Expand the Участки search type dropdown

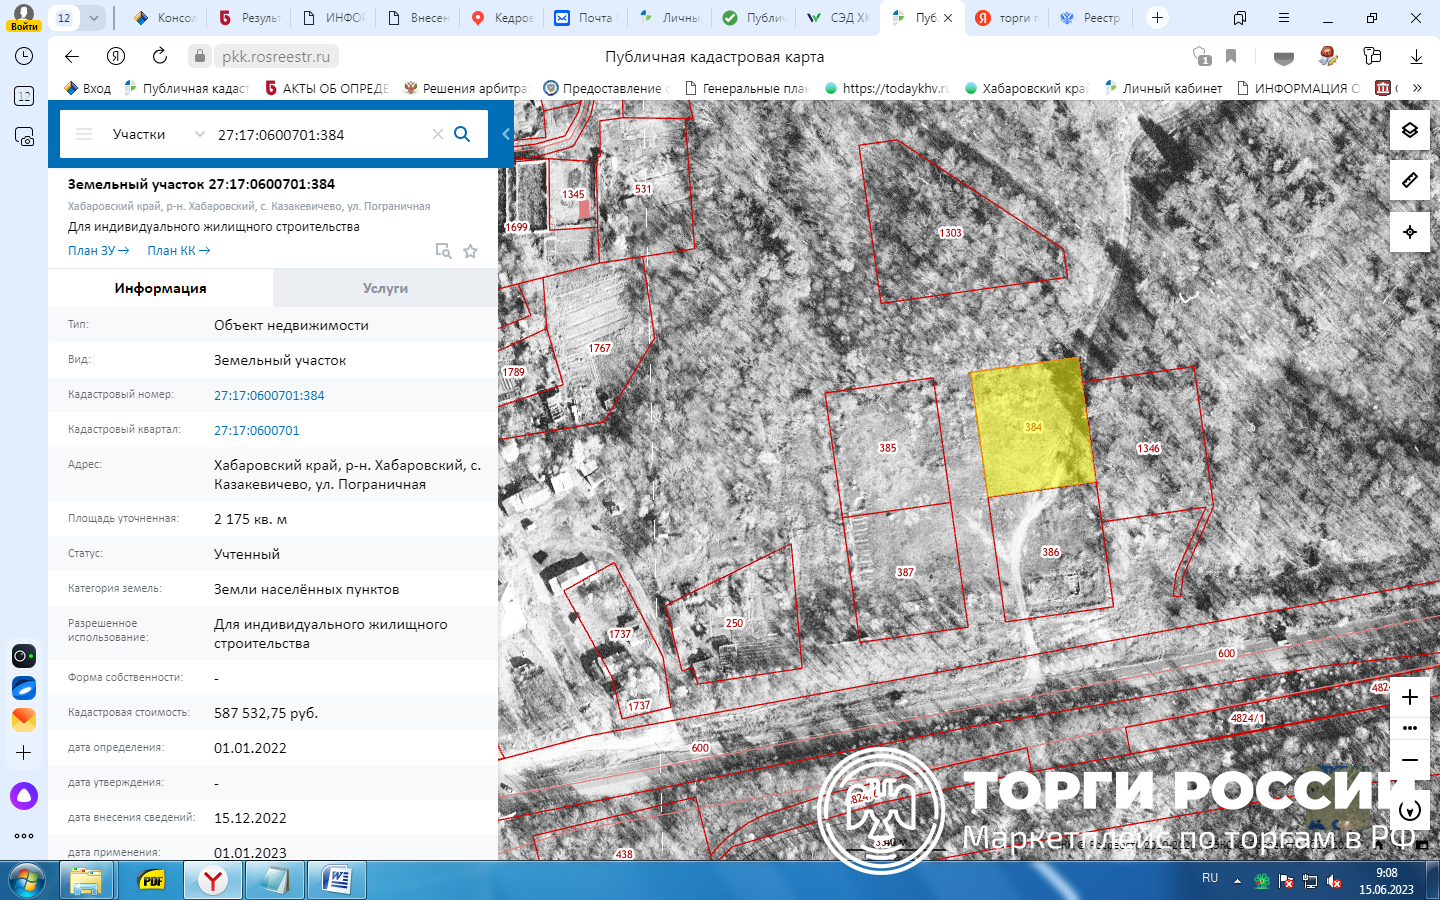pyautogui.click(x=199, y=134)
